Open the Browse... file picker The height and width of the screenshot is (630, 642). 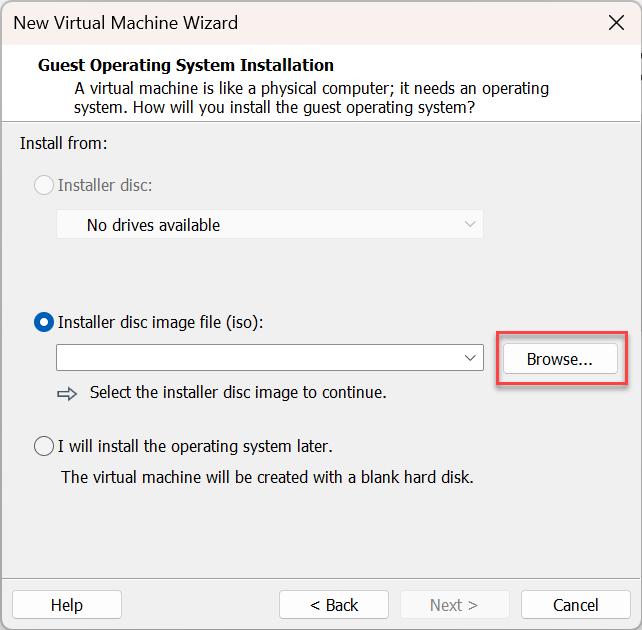coord(560,359)
